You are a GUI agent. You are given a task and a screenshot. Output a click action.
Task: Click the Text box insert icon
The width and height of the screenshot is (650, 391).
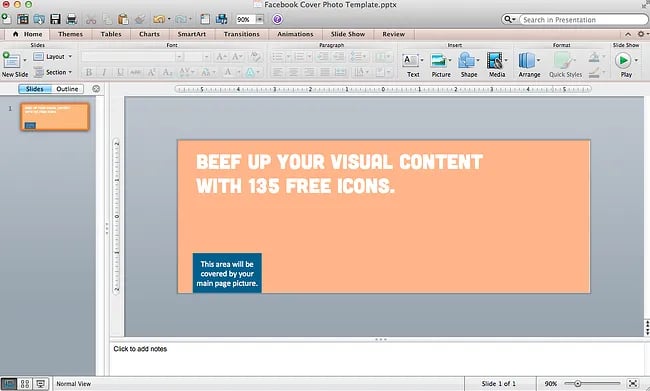point(412,65)
